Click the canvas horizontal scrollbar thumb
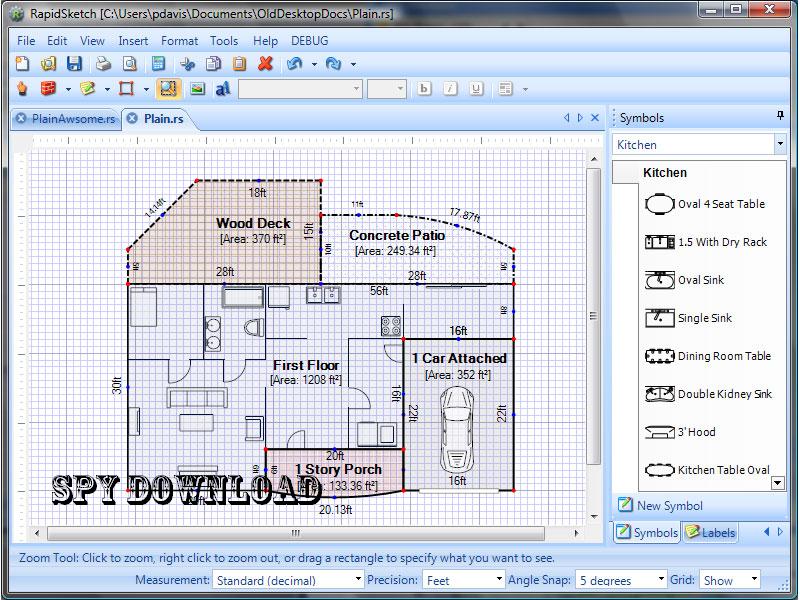The image size is (800, 600). 295,533
